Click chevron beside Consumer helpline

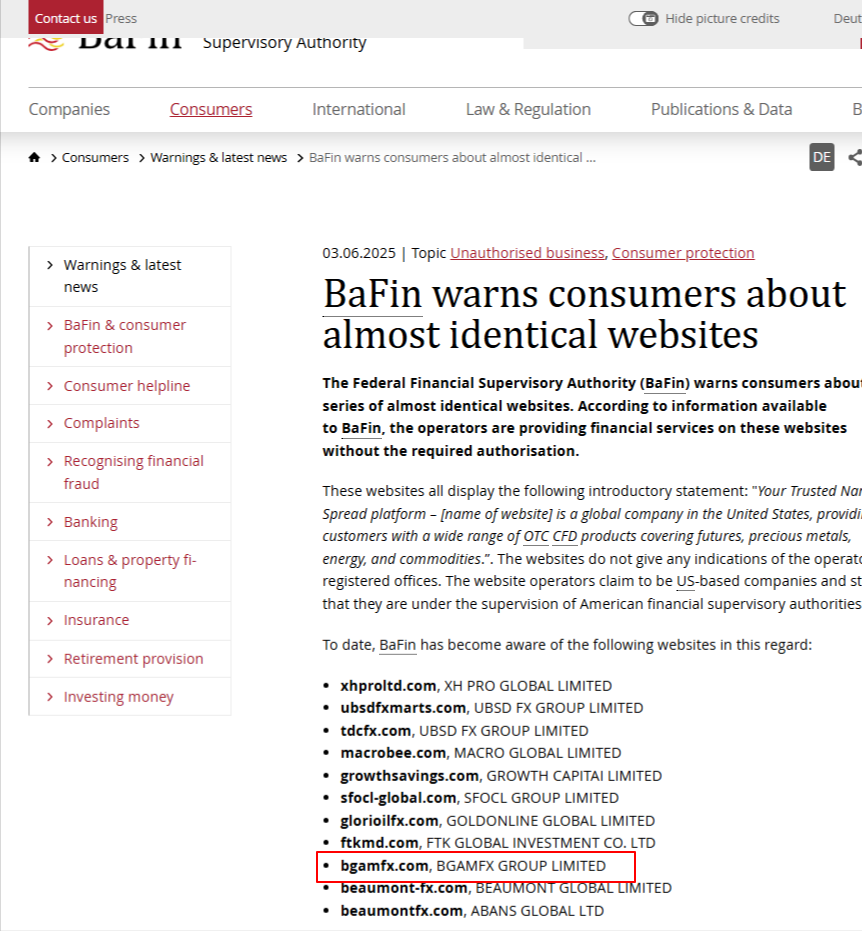click(50, 386)
